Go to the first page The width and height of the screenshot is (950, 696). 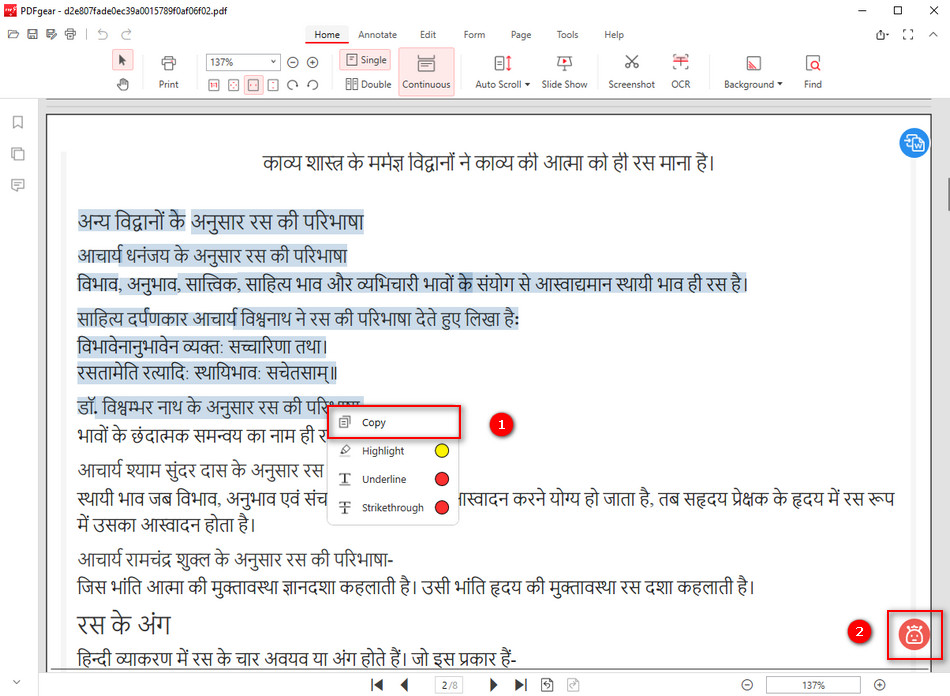(x=377, y=684)
